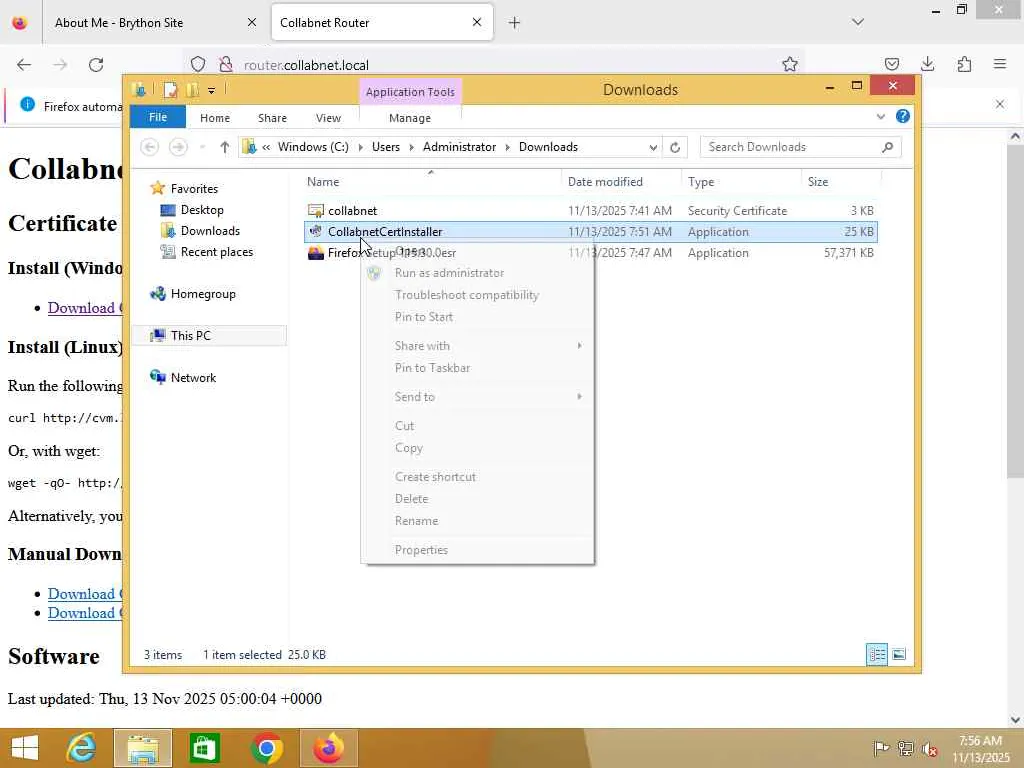Open the Home ribbon tab

215,118
